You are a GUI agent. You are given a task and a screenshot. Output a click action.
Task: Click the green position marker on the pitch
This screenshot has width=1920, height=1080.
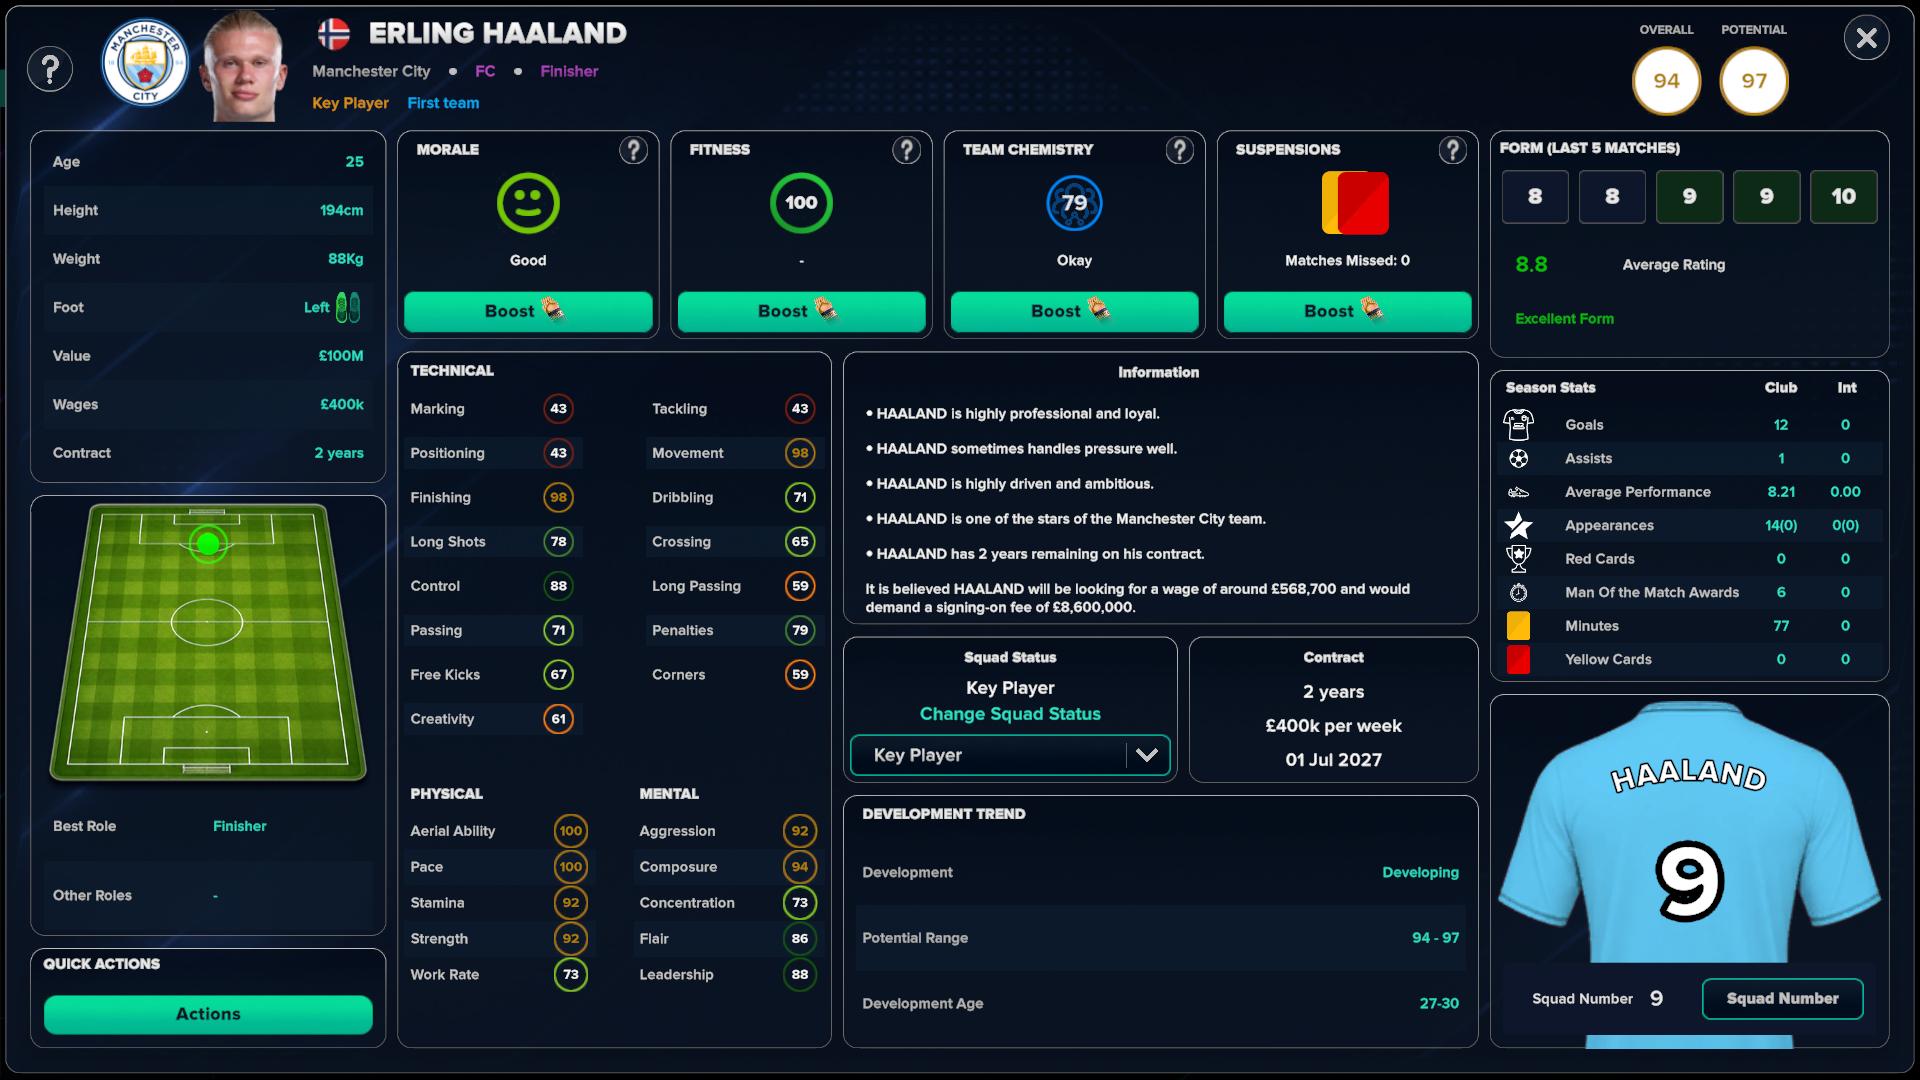(x=208, y=543)
